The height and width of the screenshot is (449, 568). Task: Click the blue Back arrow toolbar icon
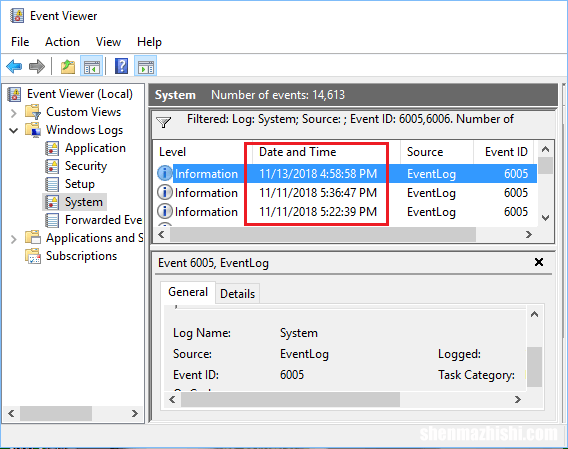(14, 67)
